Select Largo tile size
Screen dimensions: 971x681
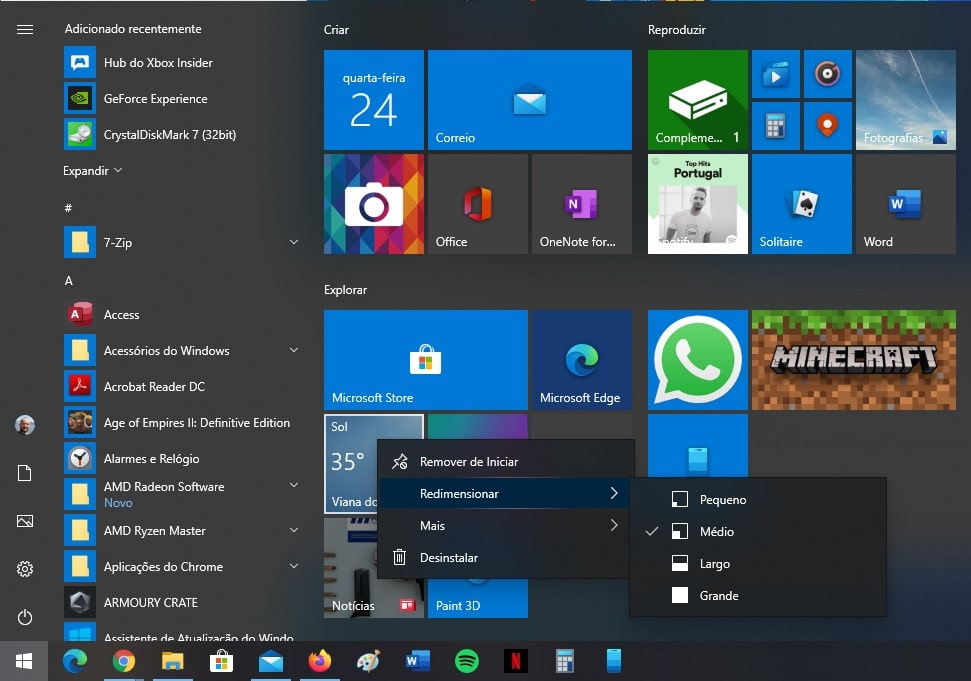tap(758, 563)
